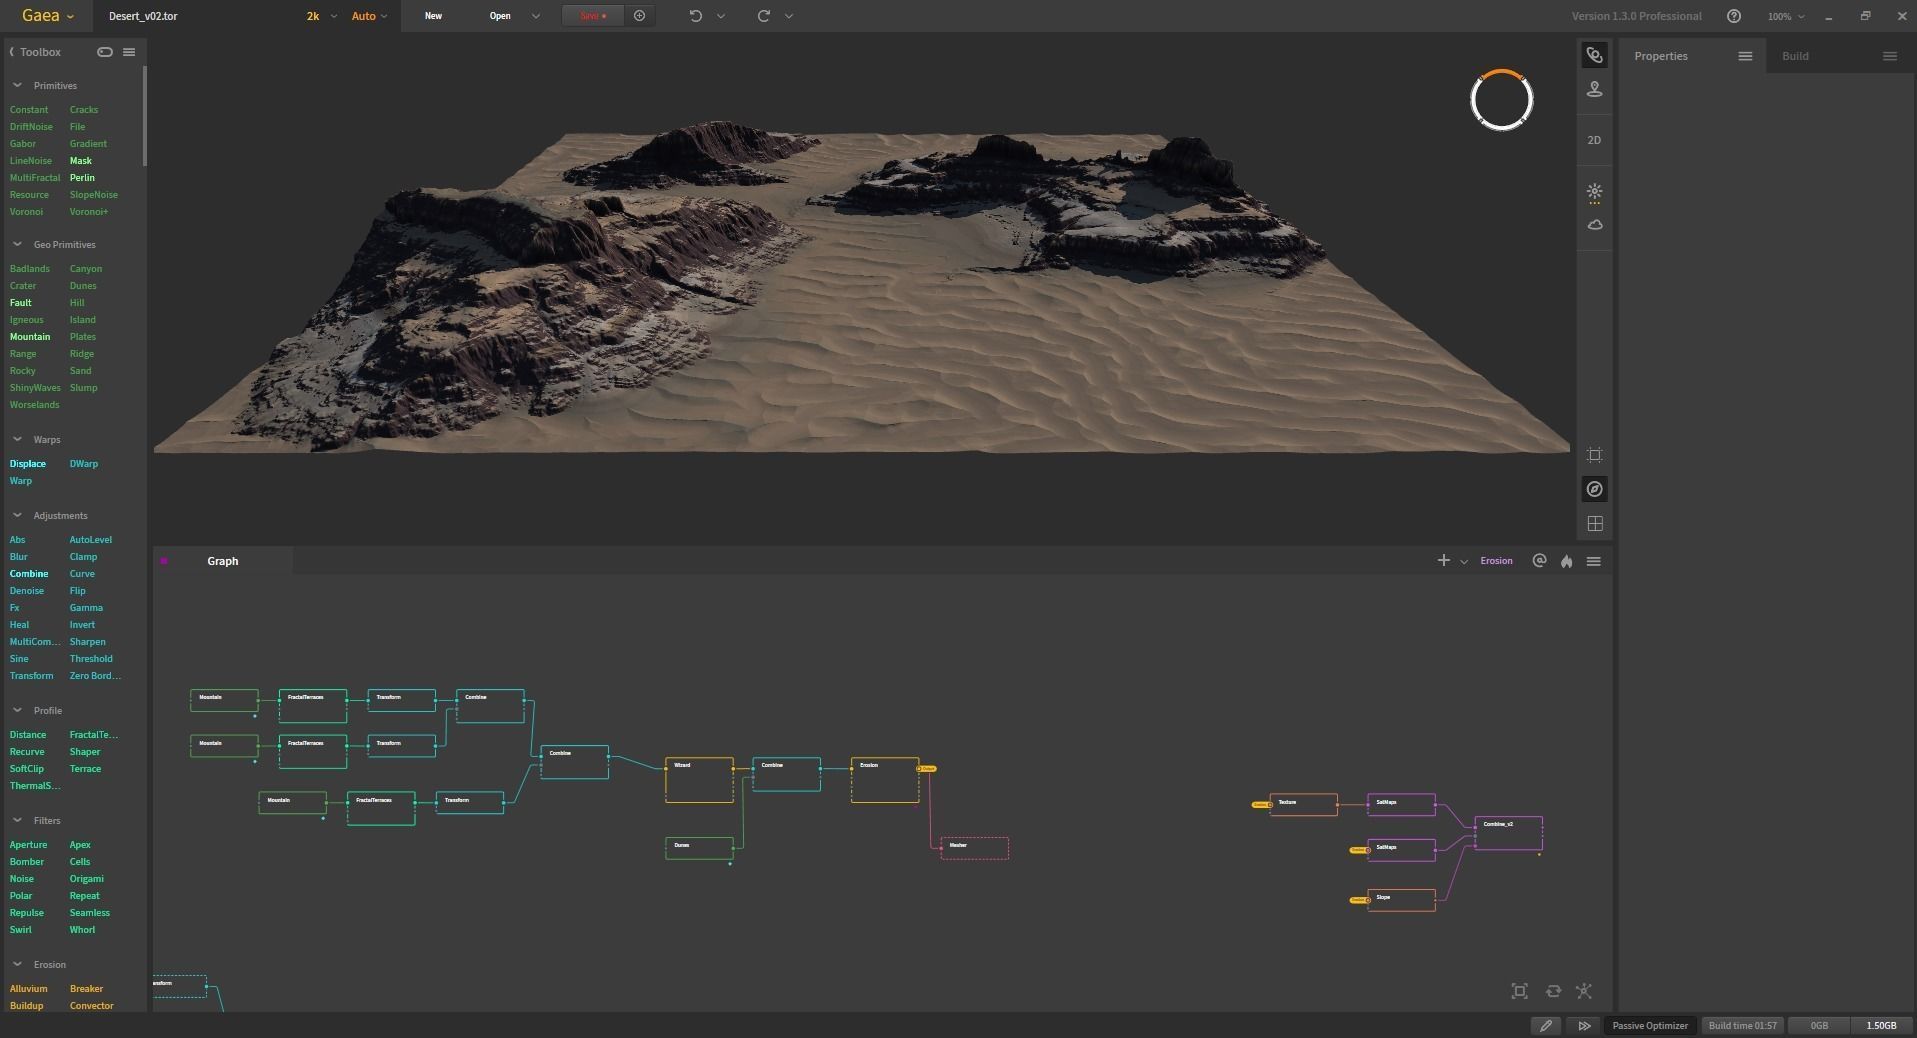Image resolution: width=1917 pixels, height=1038 pixels.
Task: Collapse the Geo Primitives section
Action: coord(17,244)
